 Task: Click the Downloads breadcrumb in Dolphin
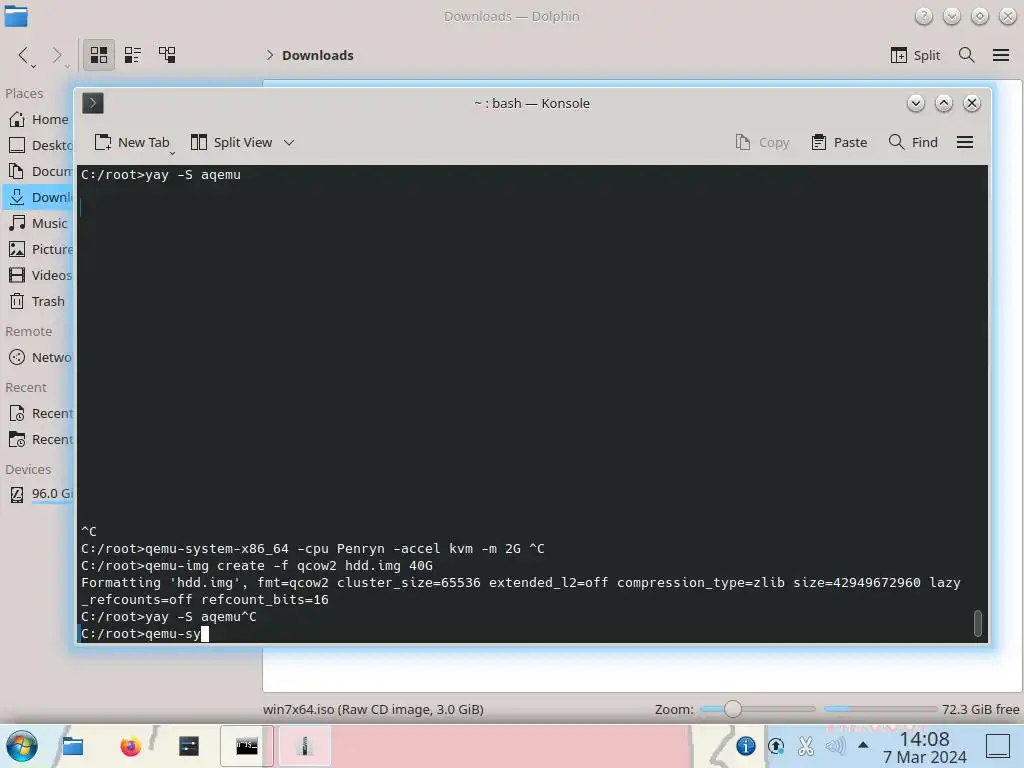(317, 56)
